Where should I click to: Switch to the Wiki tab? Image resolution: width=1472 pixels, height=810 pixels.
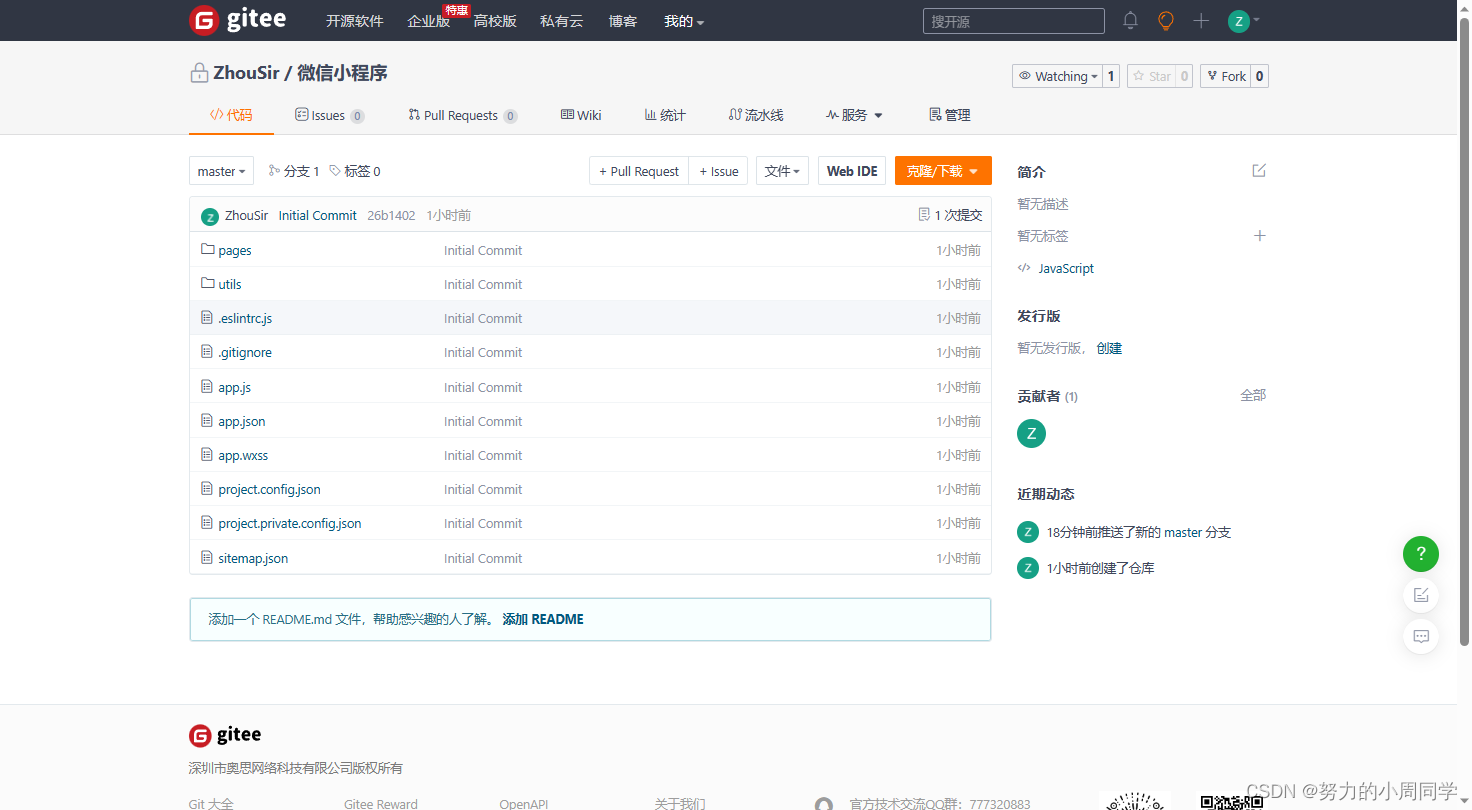(581, 115)
